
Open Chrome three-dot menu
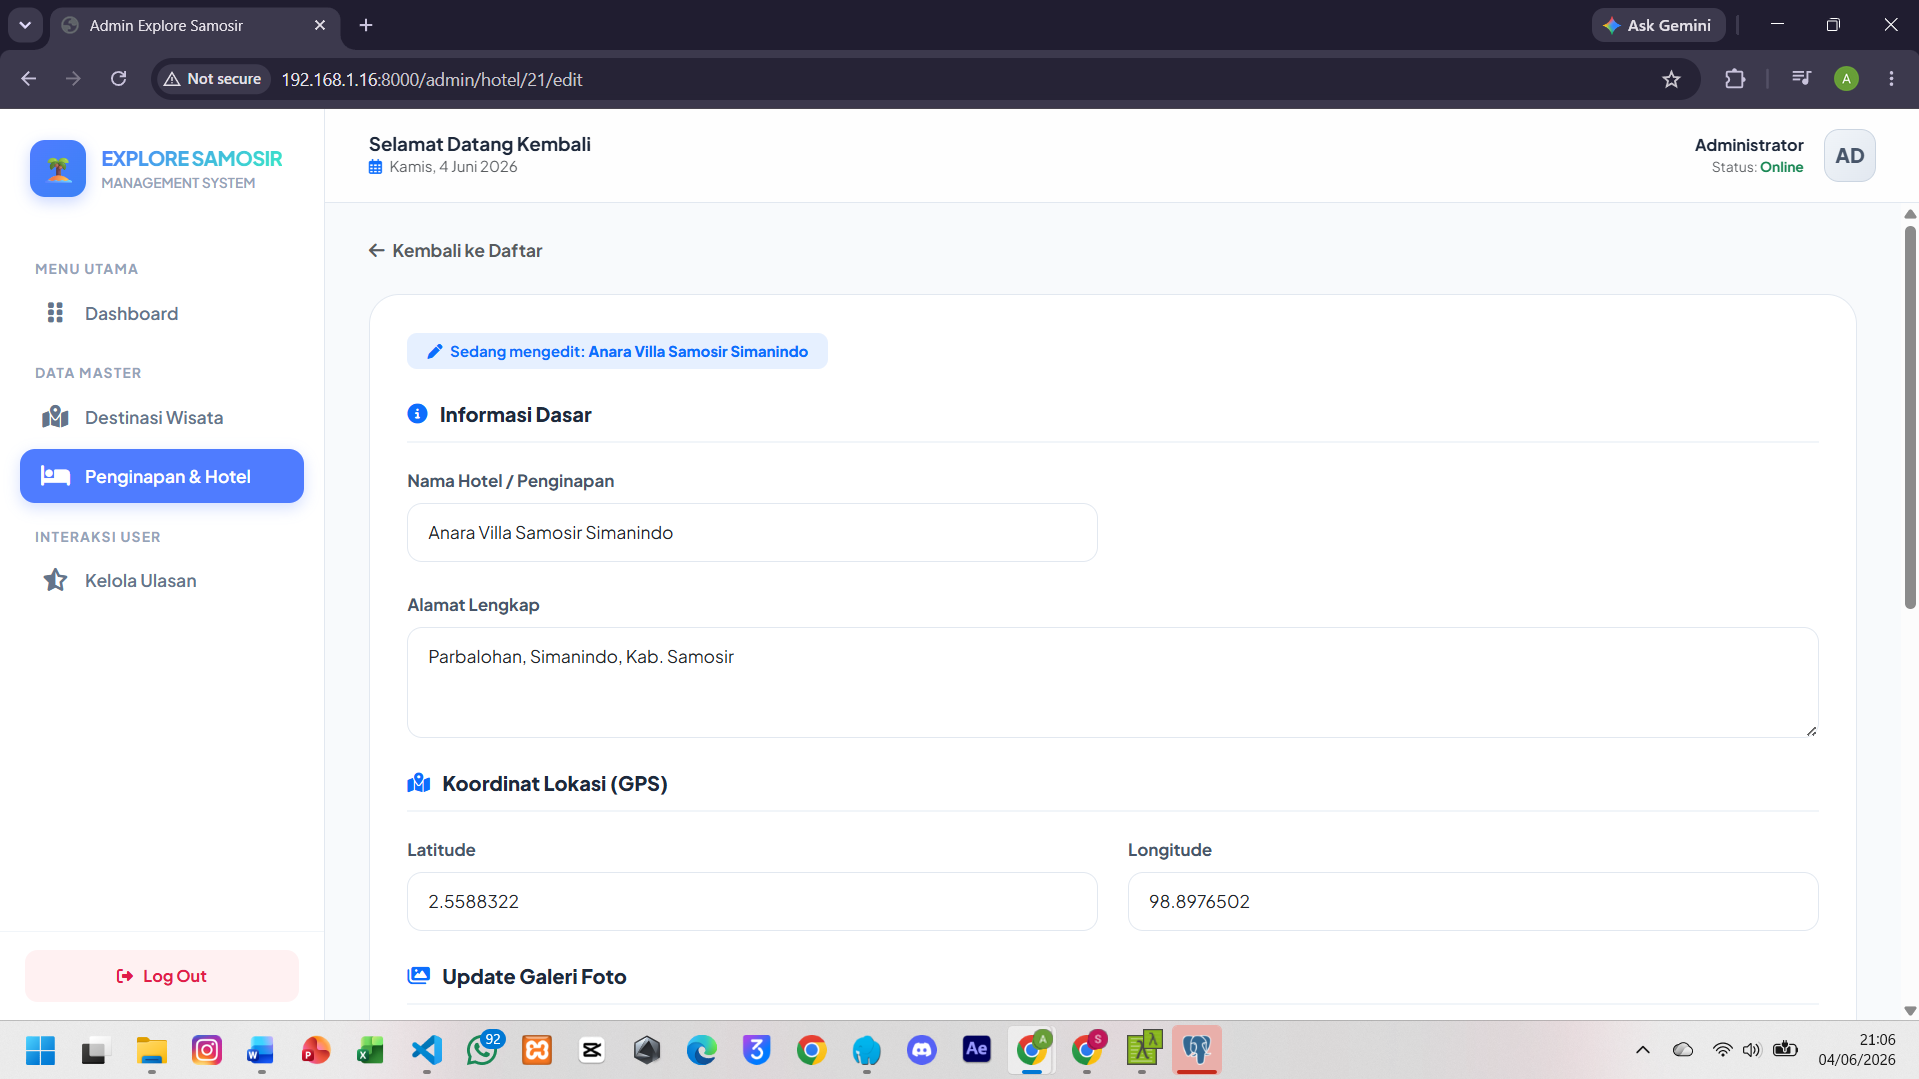tap(1891, 79)
